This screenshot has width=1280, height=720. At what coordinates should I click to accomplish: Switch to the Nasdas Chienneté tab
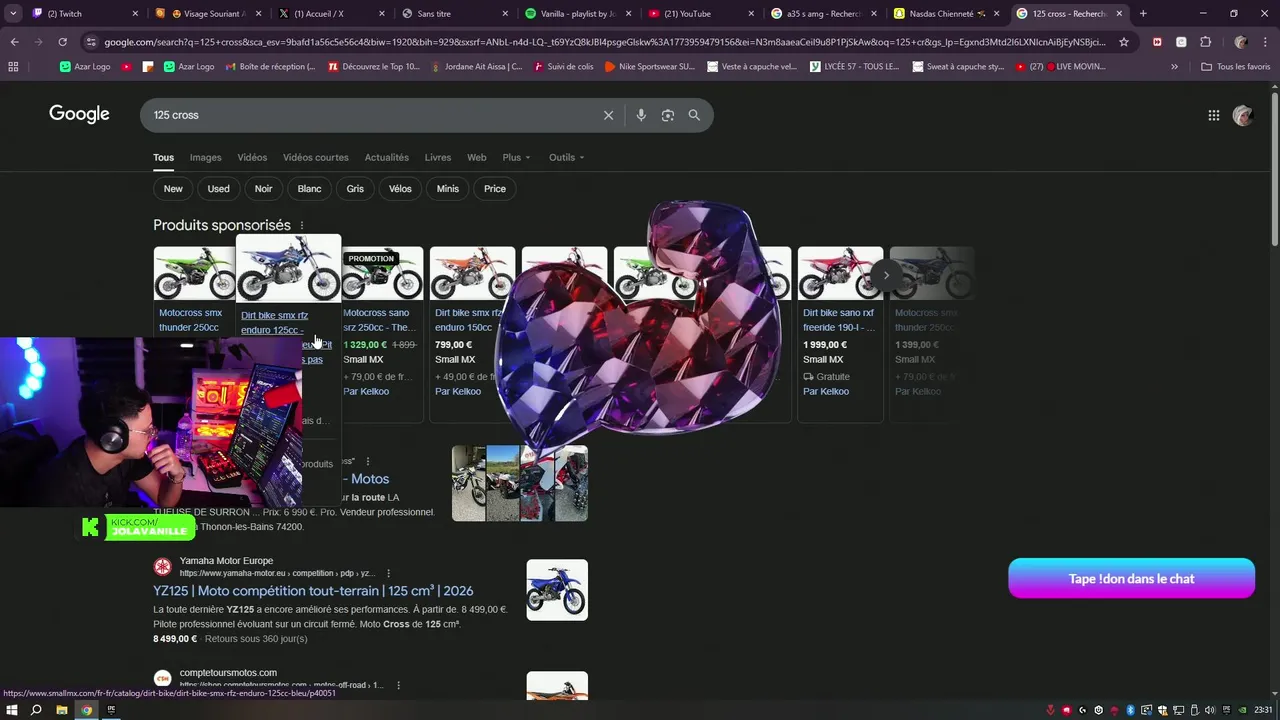click(947, 14)
